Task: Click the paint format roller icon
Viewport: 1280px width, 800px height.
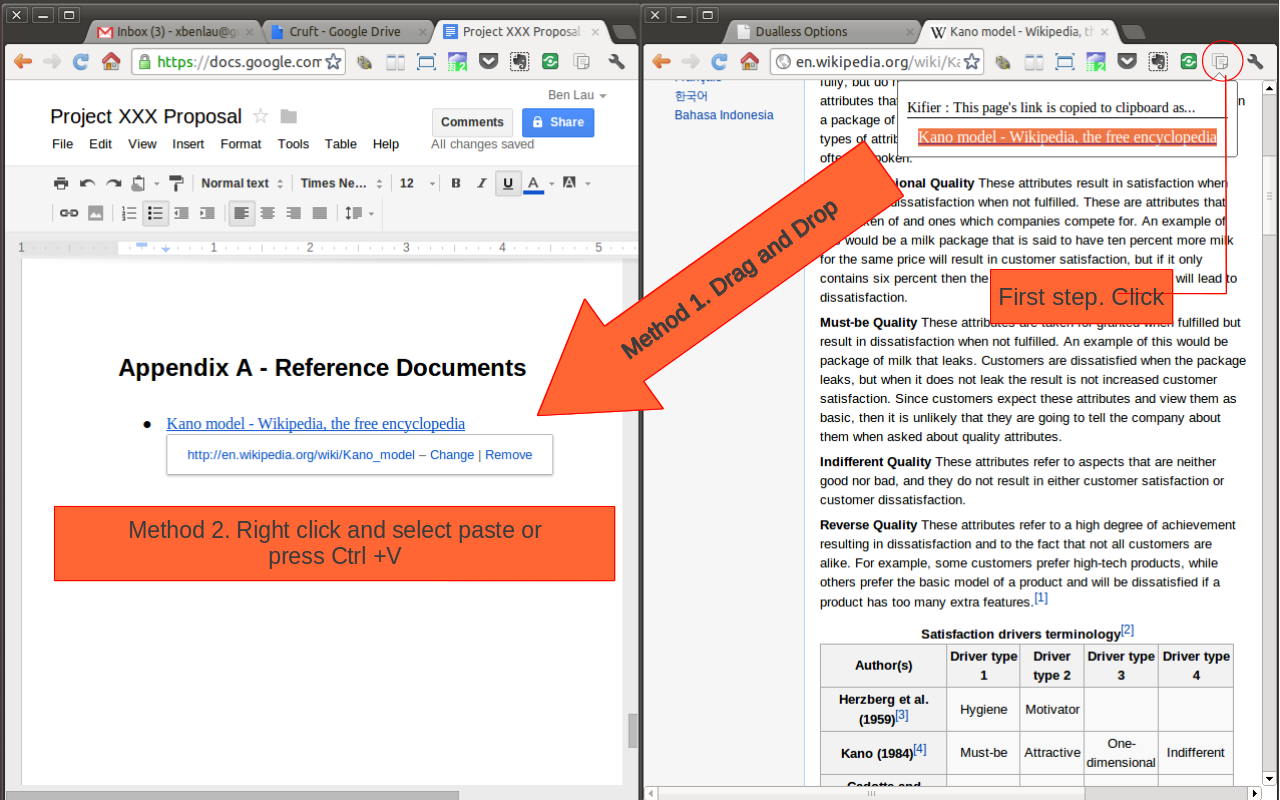Action: click(x=176, y=183)
